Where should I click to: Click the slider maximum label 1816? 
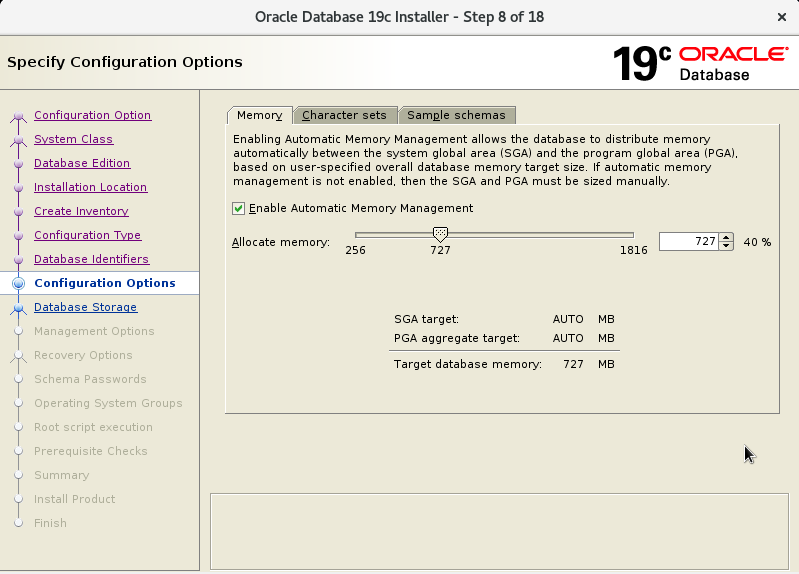[633, 250]
